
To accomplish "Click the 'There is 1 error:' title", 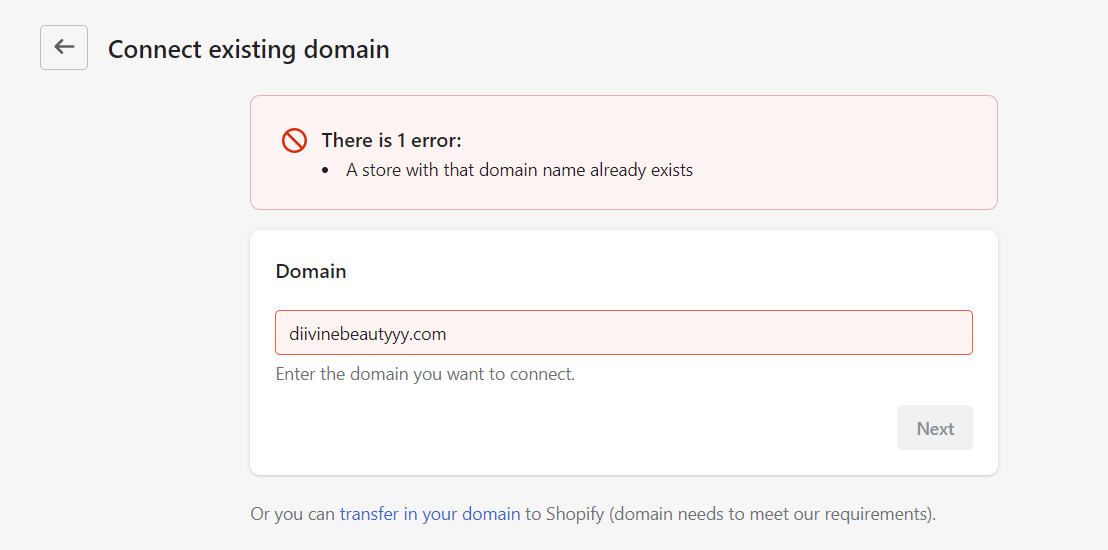I will [x=391, y=140].
